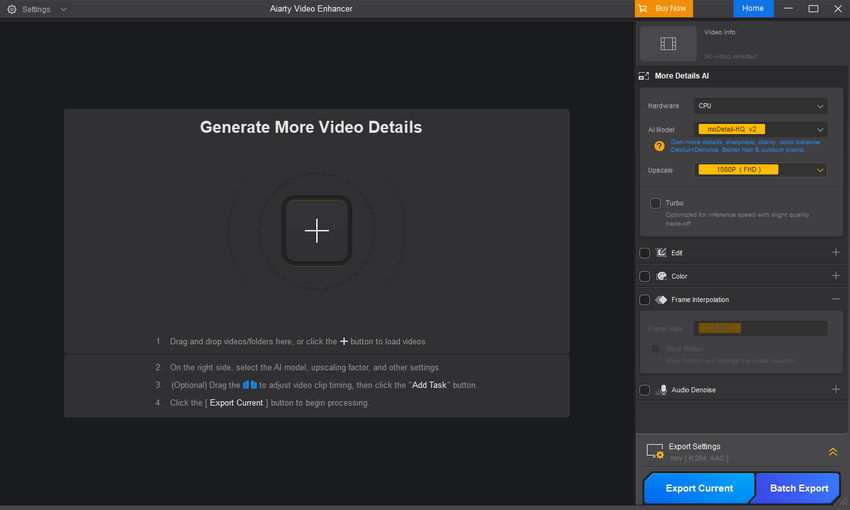Click the Batch Export button
This screenshot has height=510, width=850.
[798, 488]
